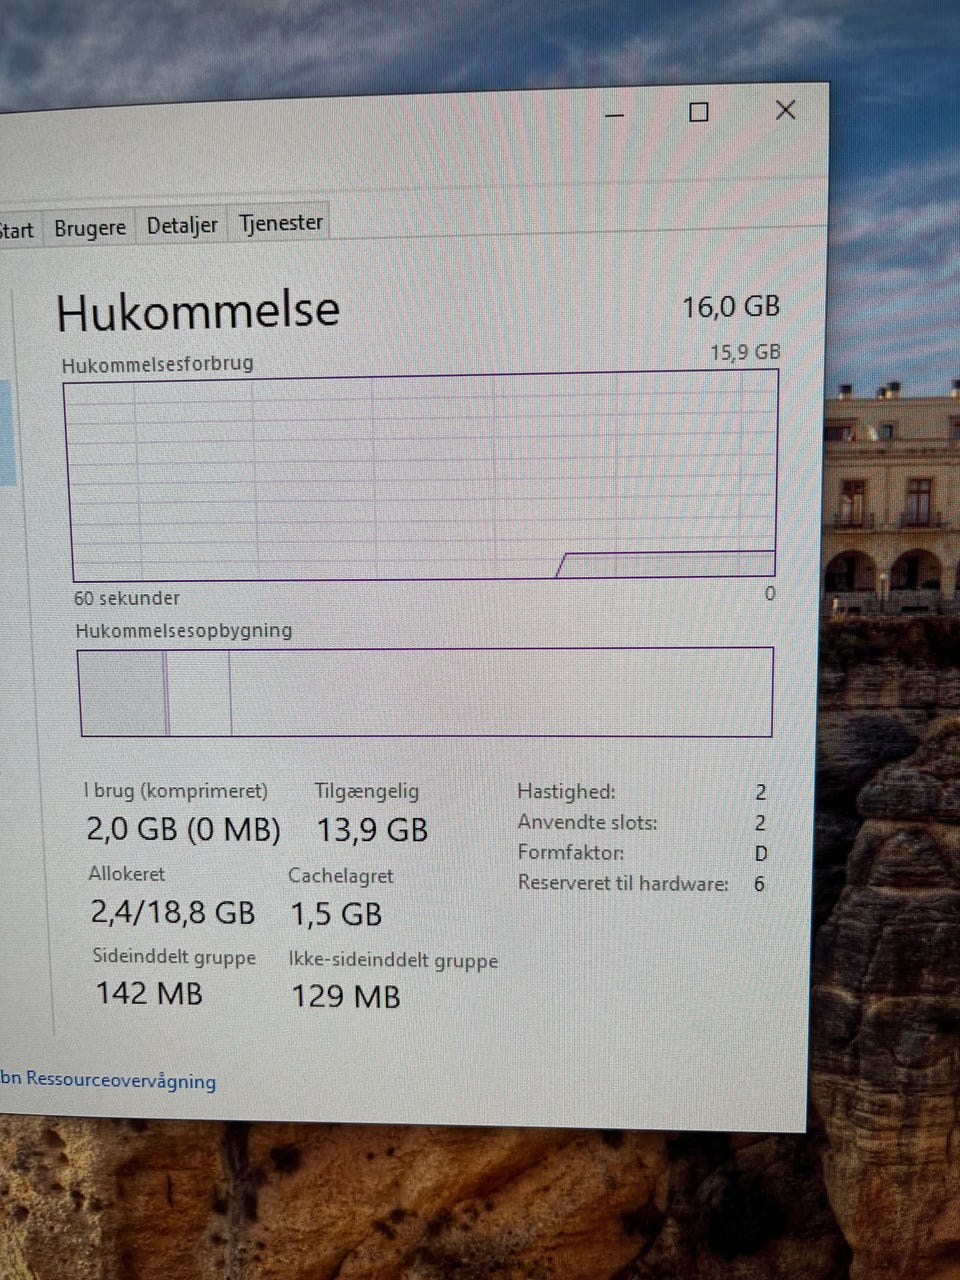Select the Tjenester tab
Viewport: 960px width, 1280px height.
281,222
